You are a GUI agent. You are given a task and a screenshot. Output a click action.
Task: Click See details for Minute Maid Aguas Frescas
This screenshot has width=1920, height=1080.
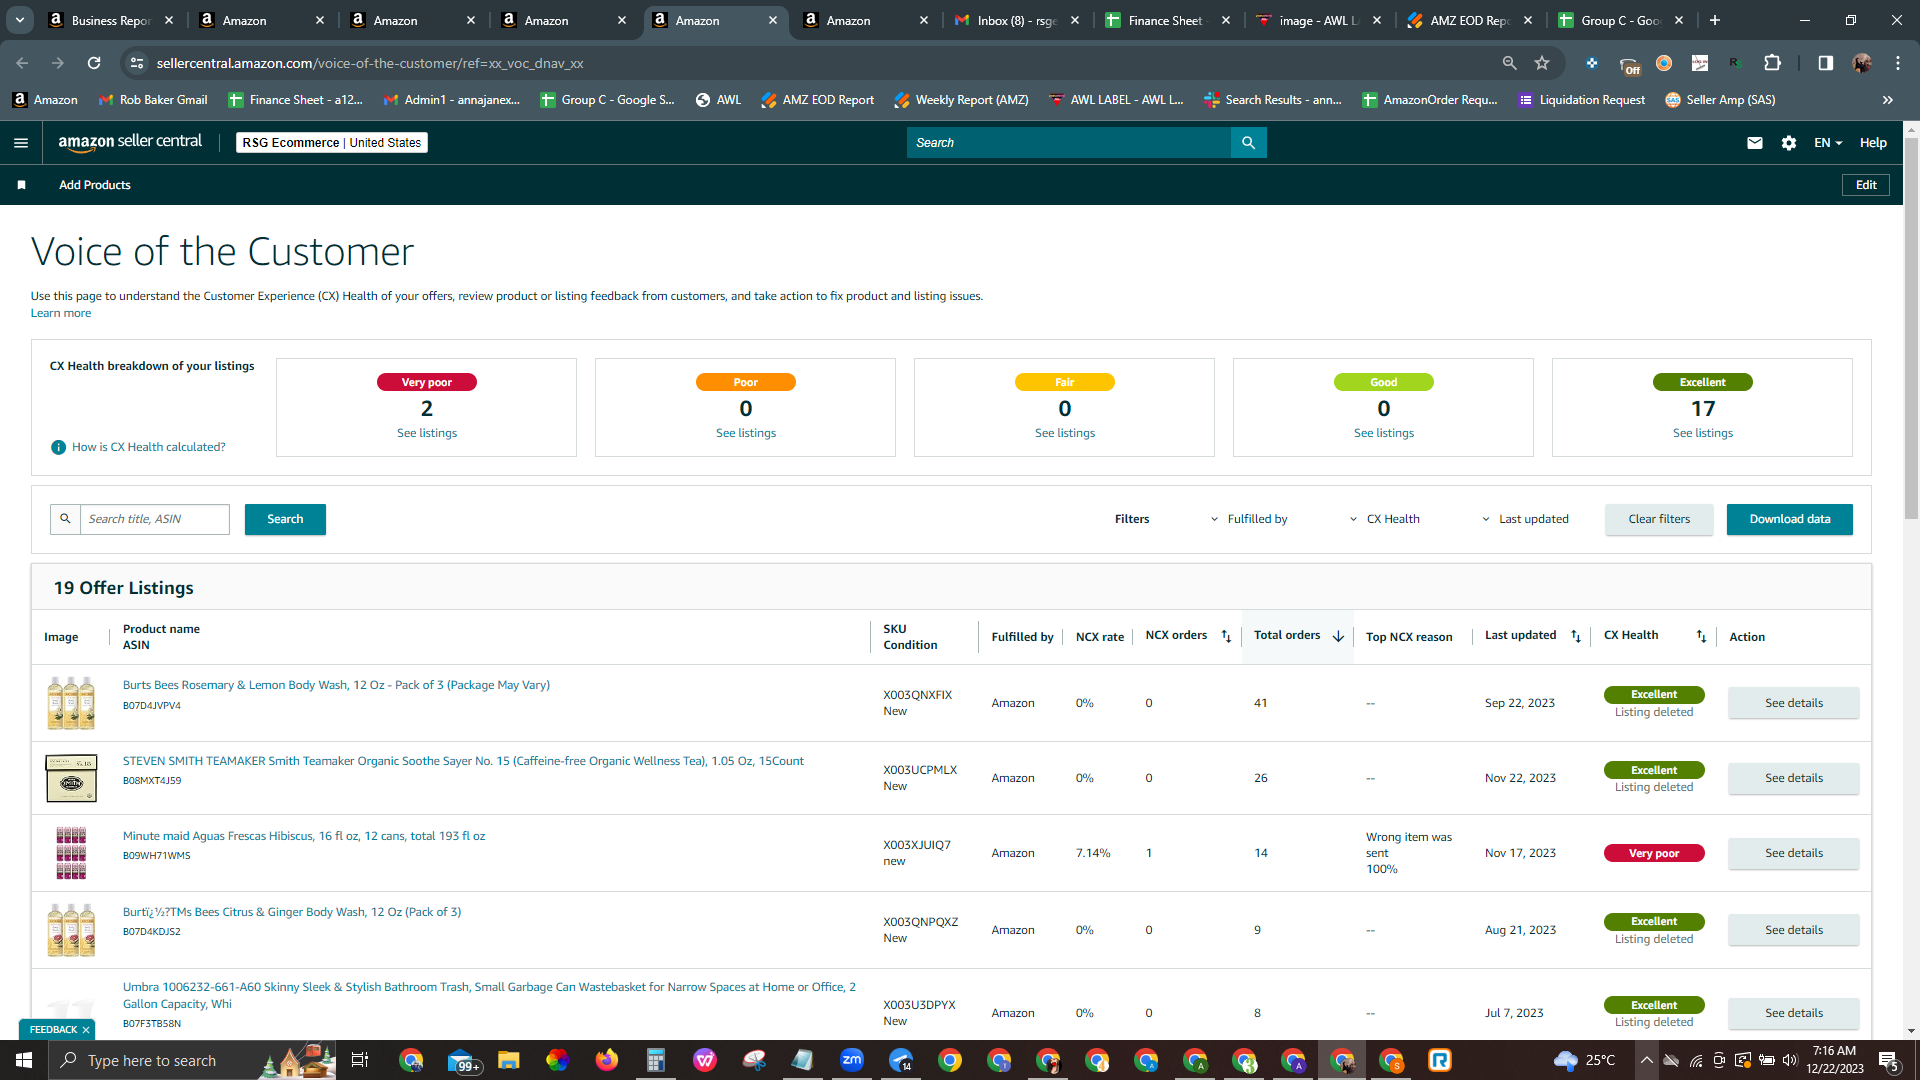point(1794,853)
